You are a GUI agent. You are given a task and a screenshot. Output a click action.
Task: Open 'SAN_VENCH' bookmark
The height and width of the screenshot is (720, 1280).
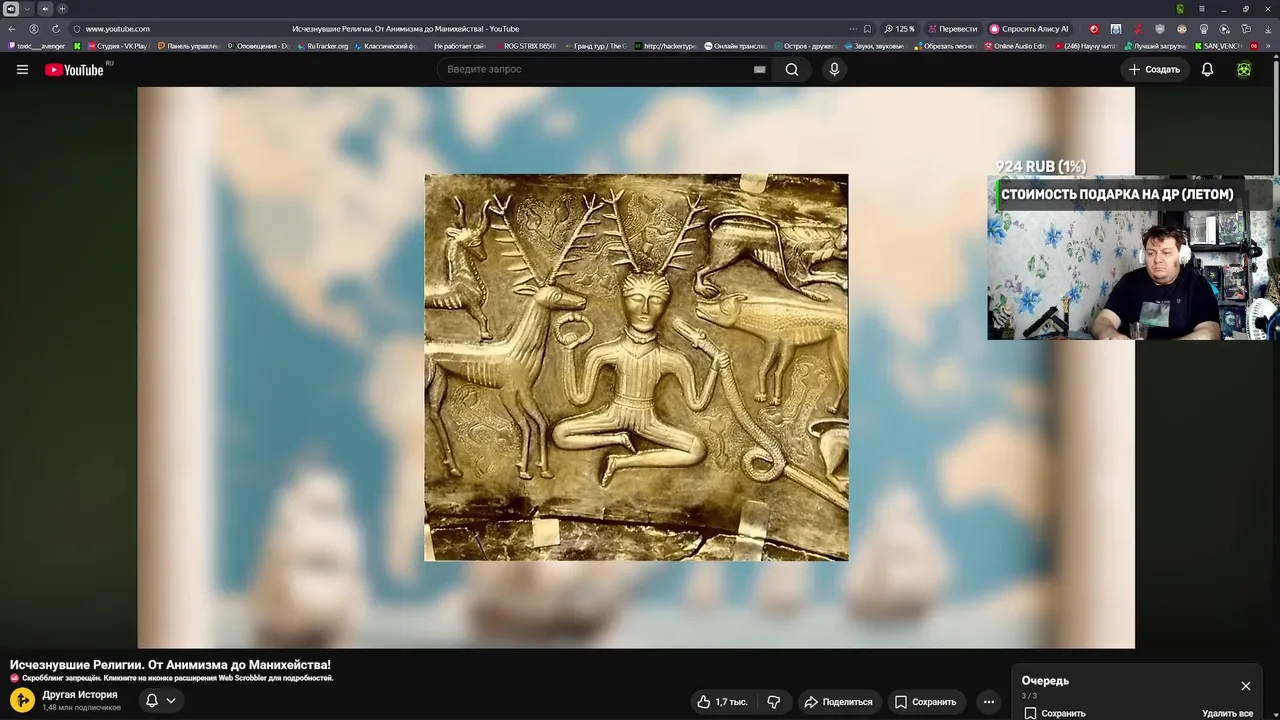tap(1218, 46)
